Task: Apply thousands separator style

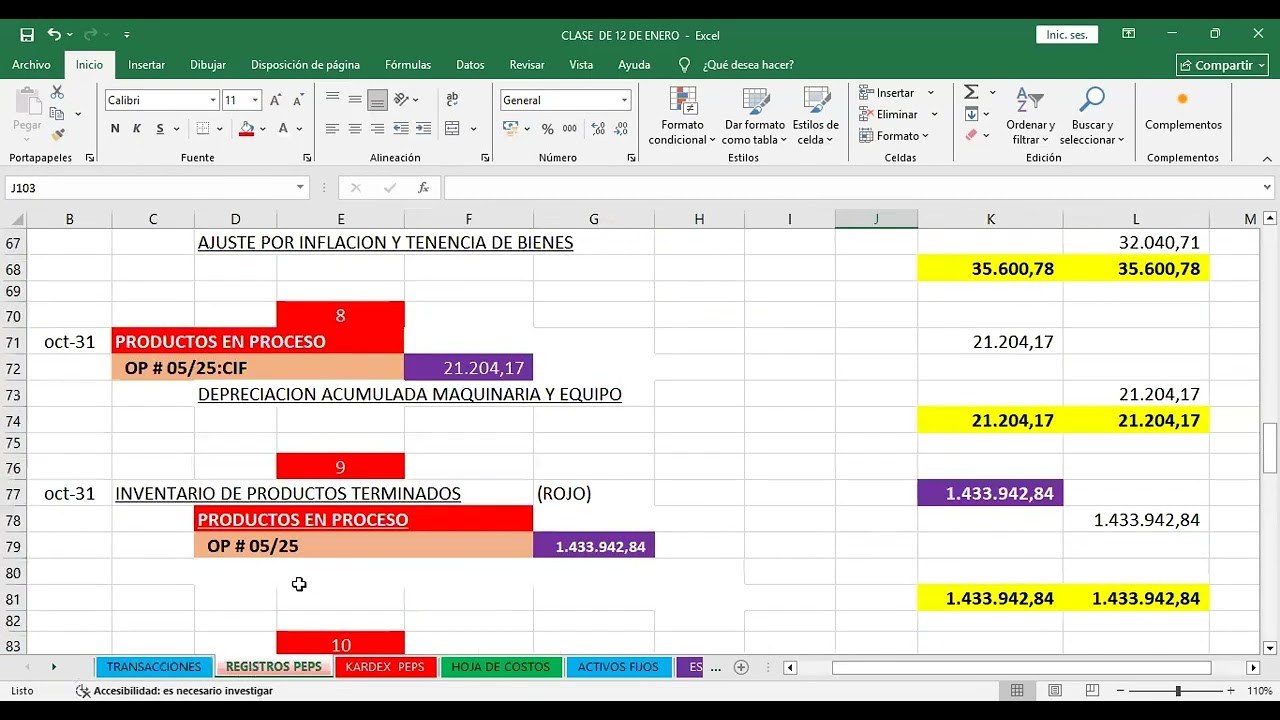Action: (x=569, y=128)
